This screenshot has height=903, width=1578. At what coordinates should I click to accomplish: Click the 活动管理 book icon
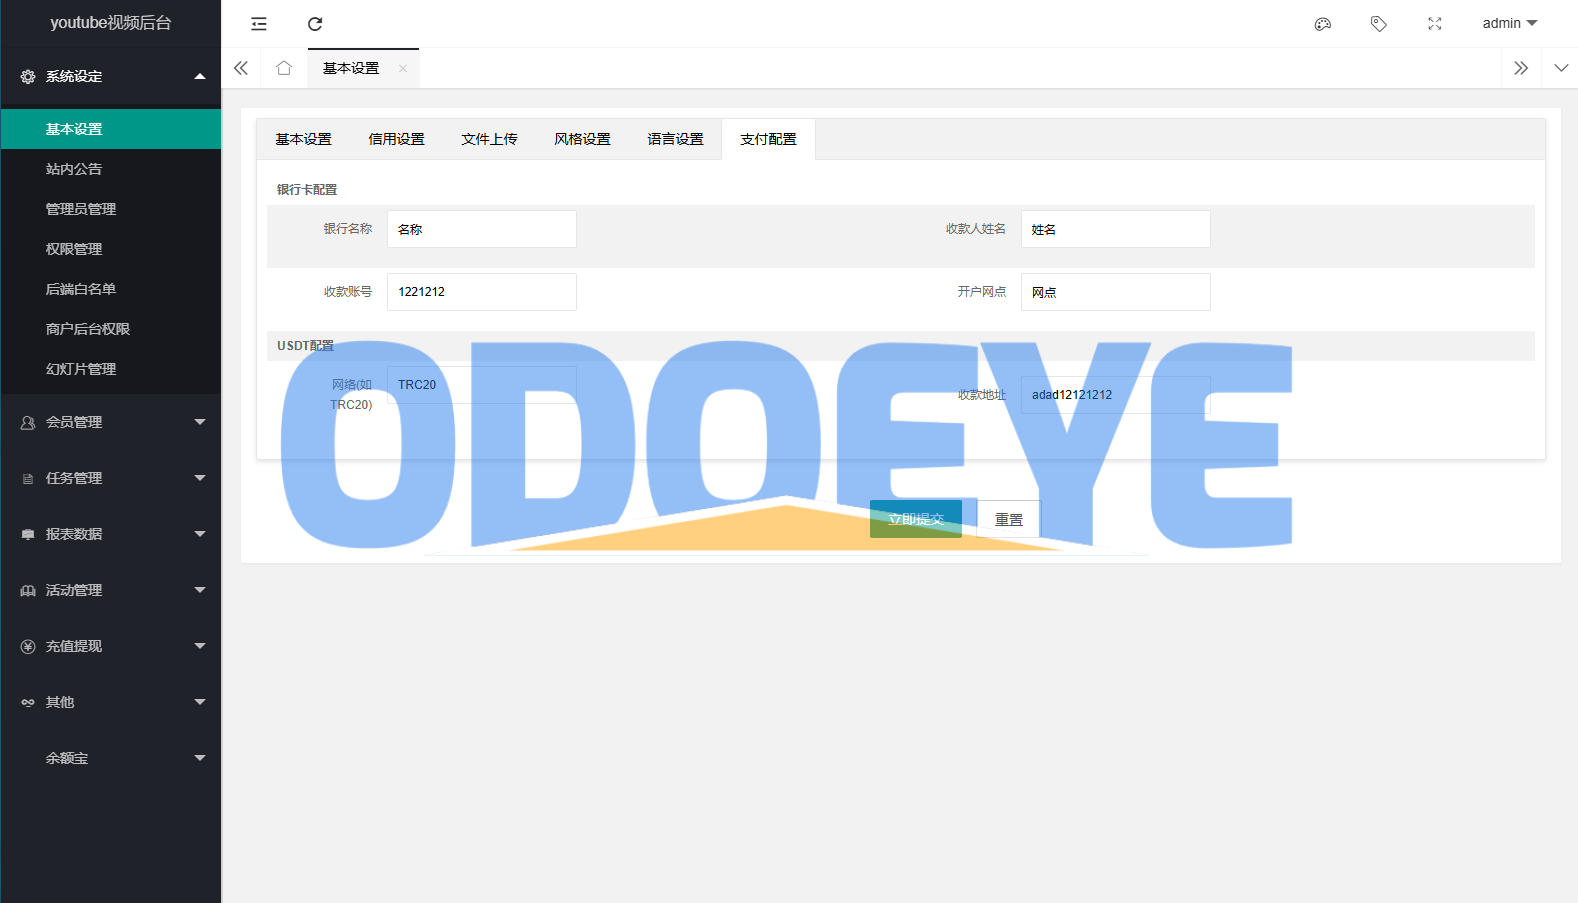point(28,590)
